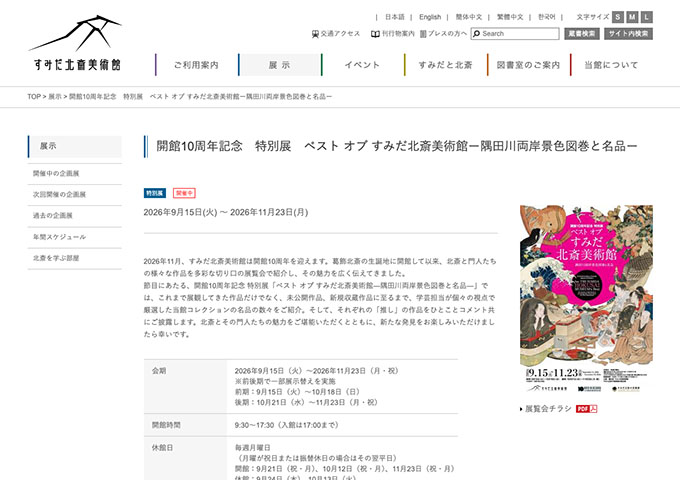Open the 交通アクセス train icon link
Image resolution: width=680 pixels, height=480 pixels.
(336, 34)
